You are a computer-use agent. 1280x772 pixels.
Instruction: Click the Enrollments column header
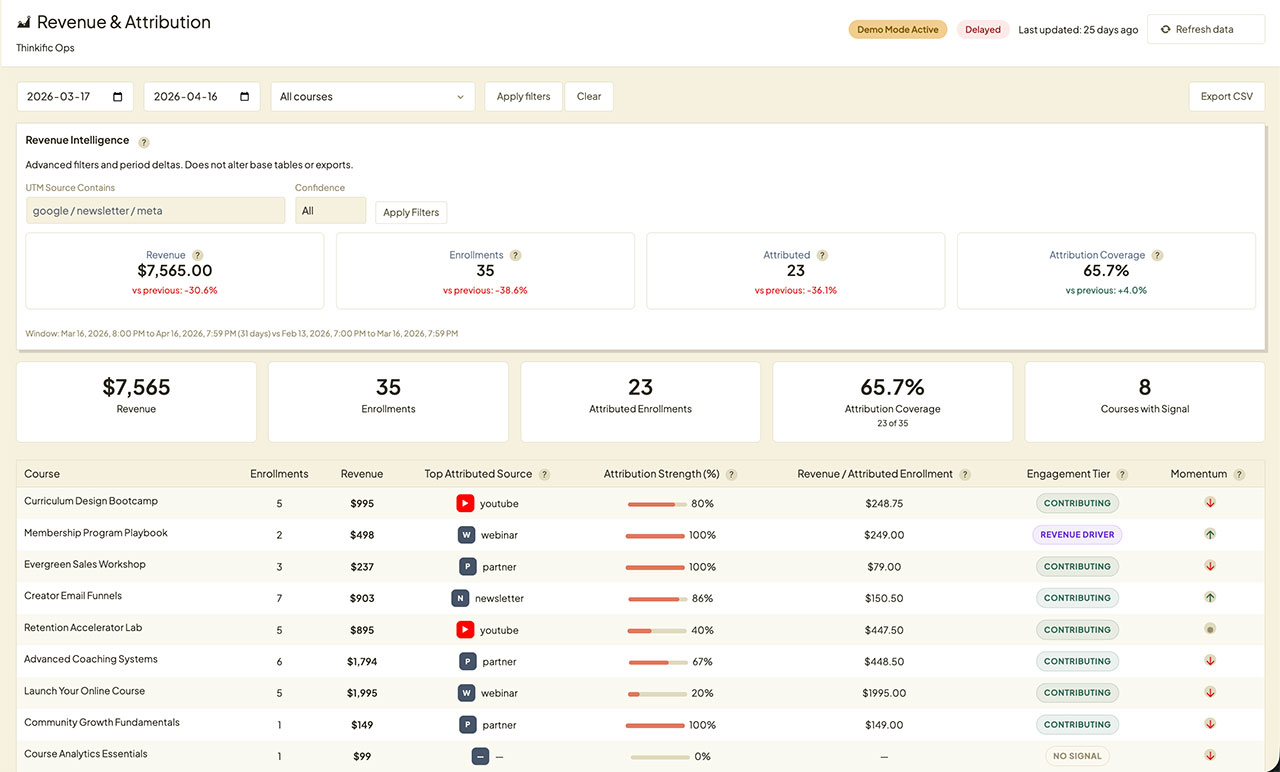tap(279, 474)
